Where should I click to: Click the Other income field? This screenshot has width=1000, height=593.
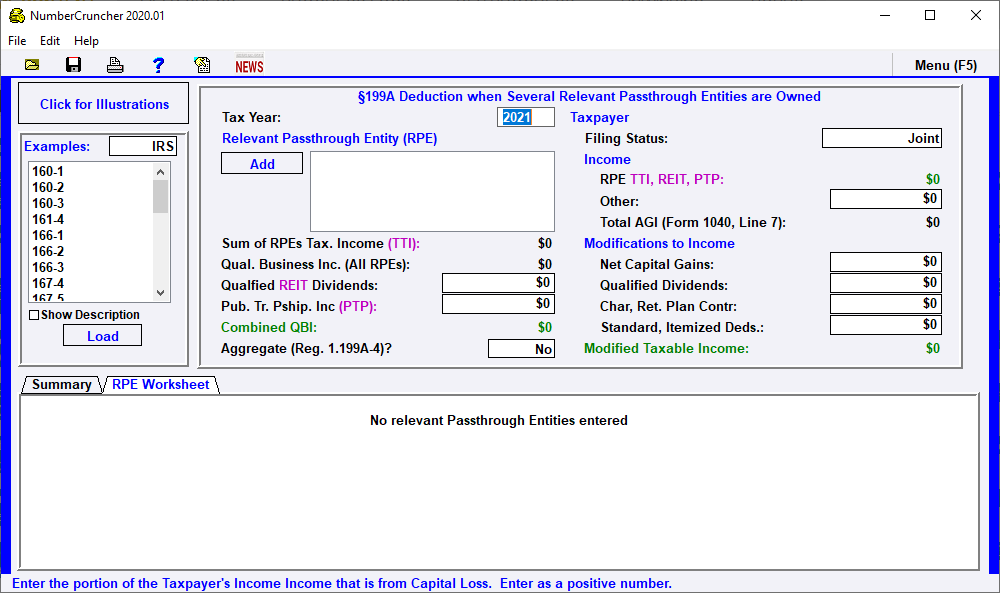(x=886, y=199)
